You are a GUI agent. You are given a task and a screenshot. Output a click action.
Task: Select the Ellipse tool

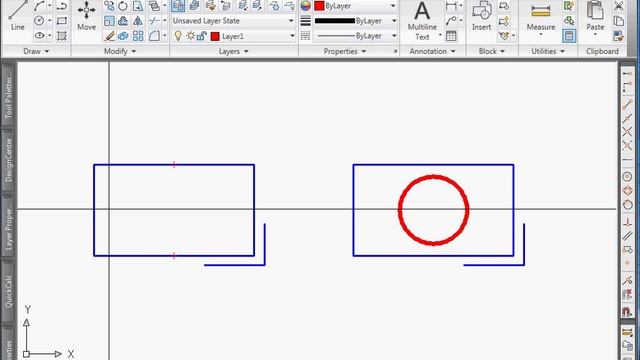pyautogui.click(x=39, y=36)
